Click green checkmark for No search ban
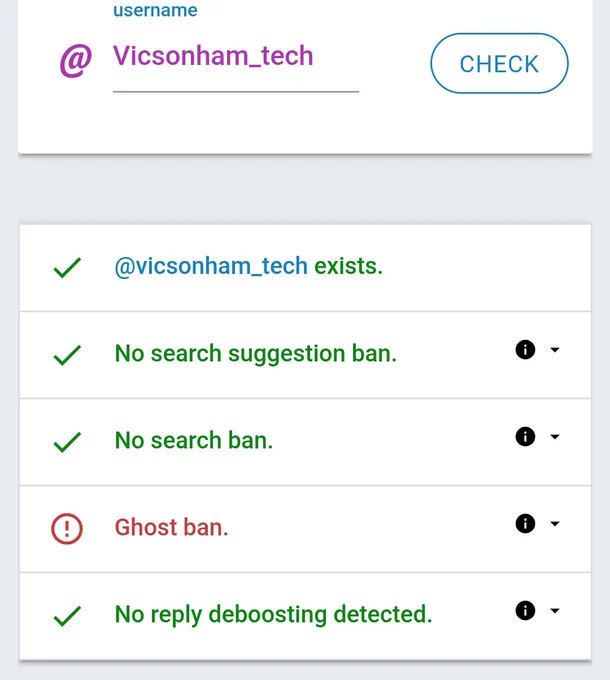Image resolution: width=610 pixels, height=680 pixels. [x=67, y=442]
